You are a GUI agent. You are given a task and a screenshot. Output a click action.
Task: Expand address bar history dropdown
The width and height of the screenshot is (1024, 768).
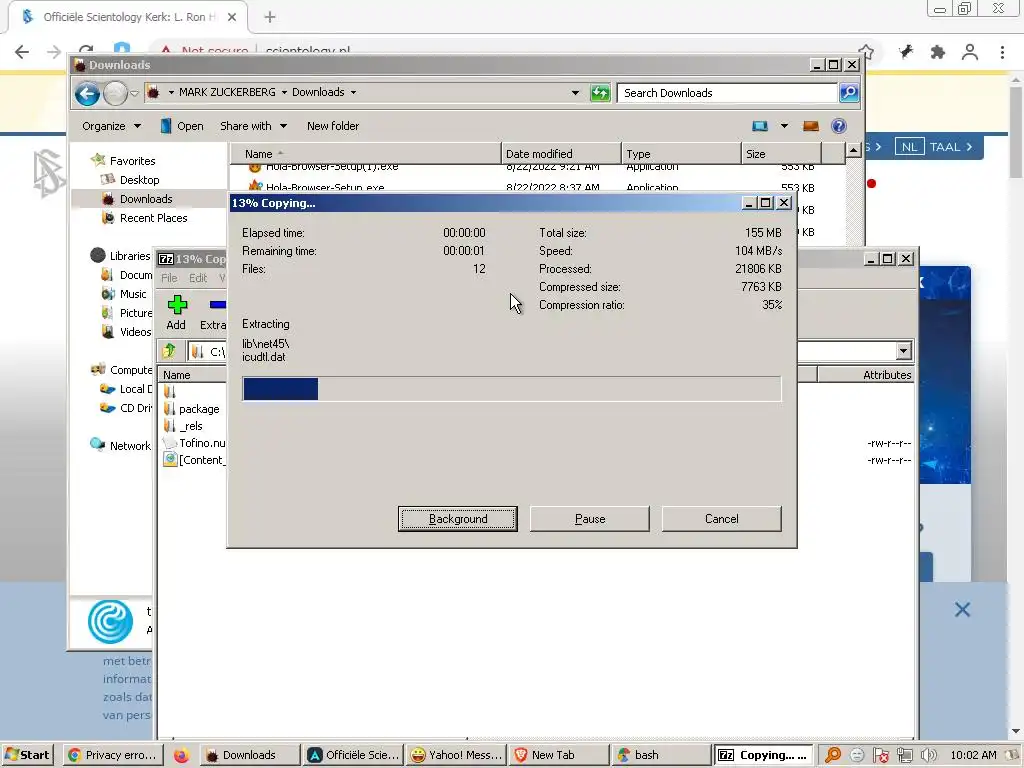point(575,93)
